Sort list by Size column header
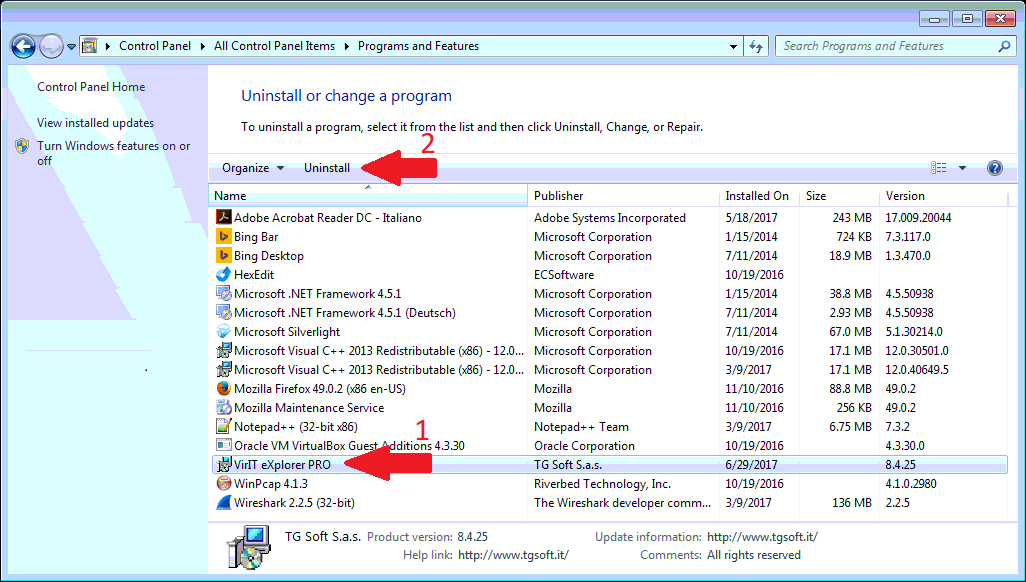The image size is (1026, 582). click(x=840, y=195)
